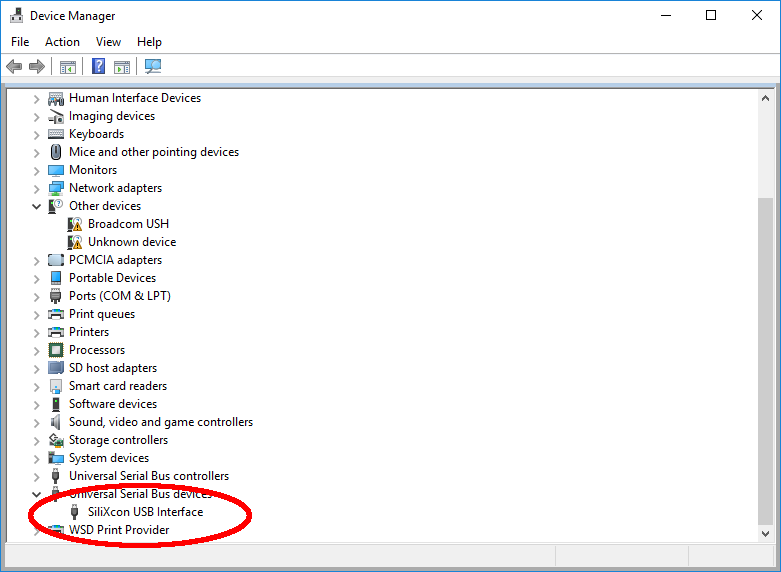Select the Software devices label
This screenshot has width=781, height=572.
(113, 404)
